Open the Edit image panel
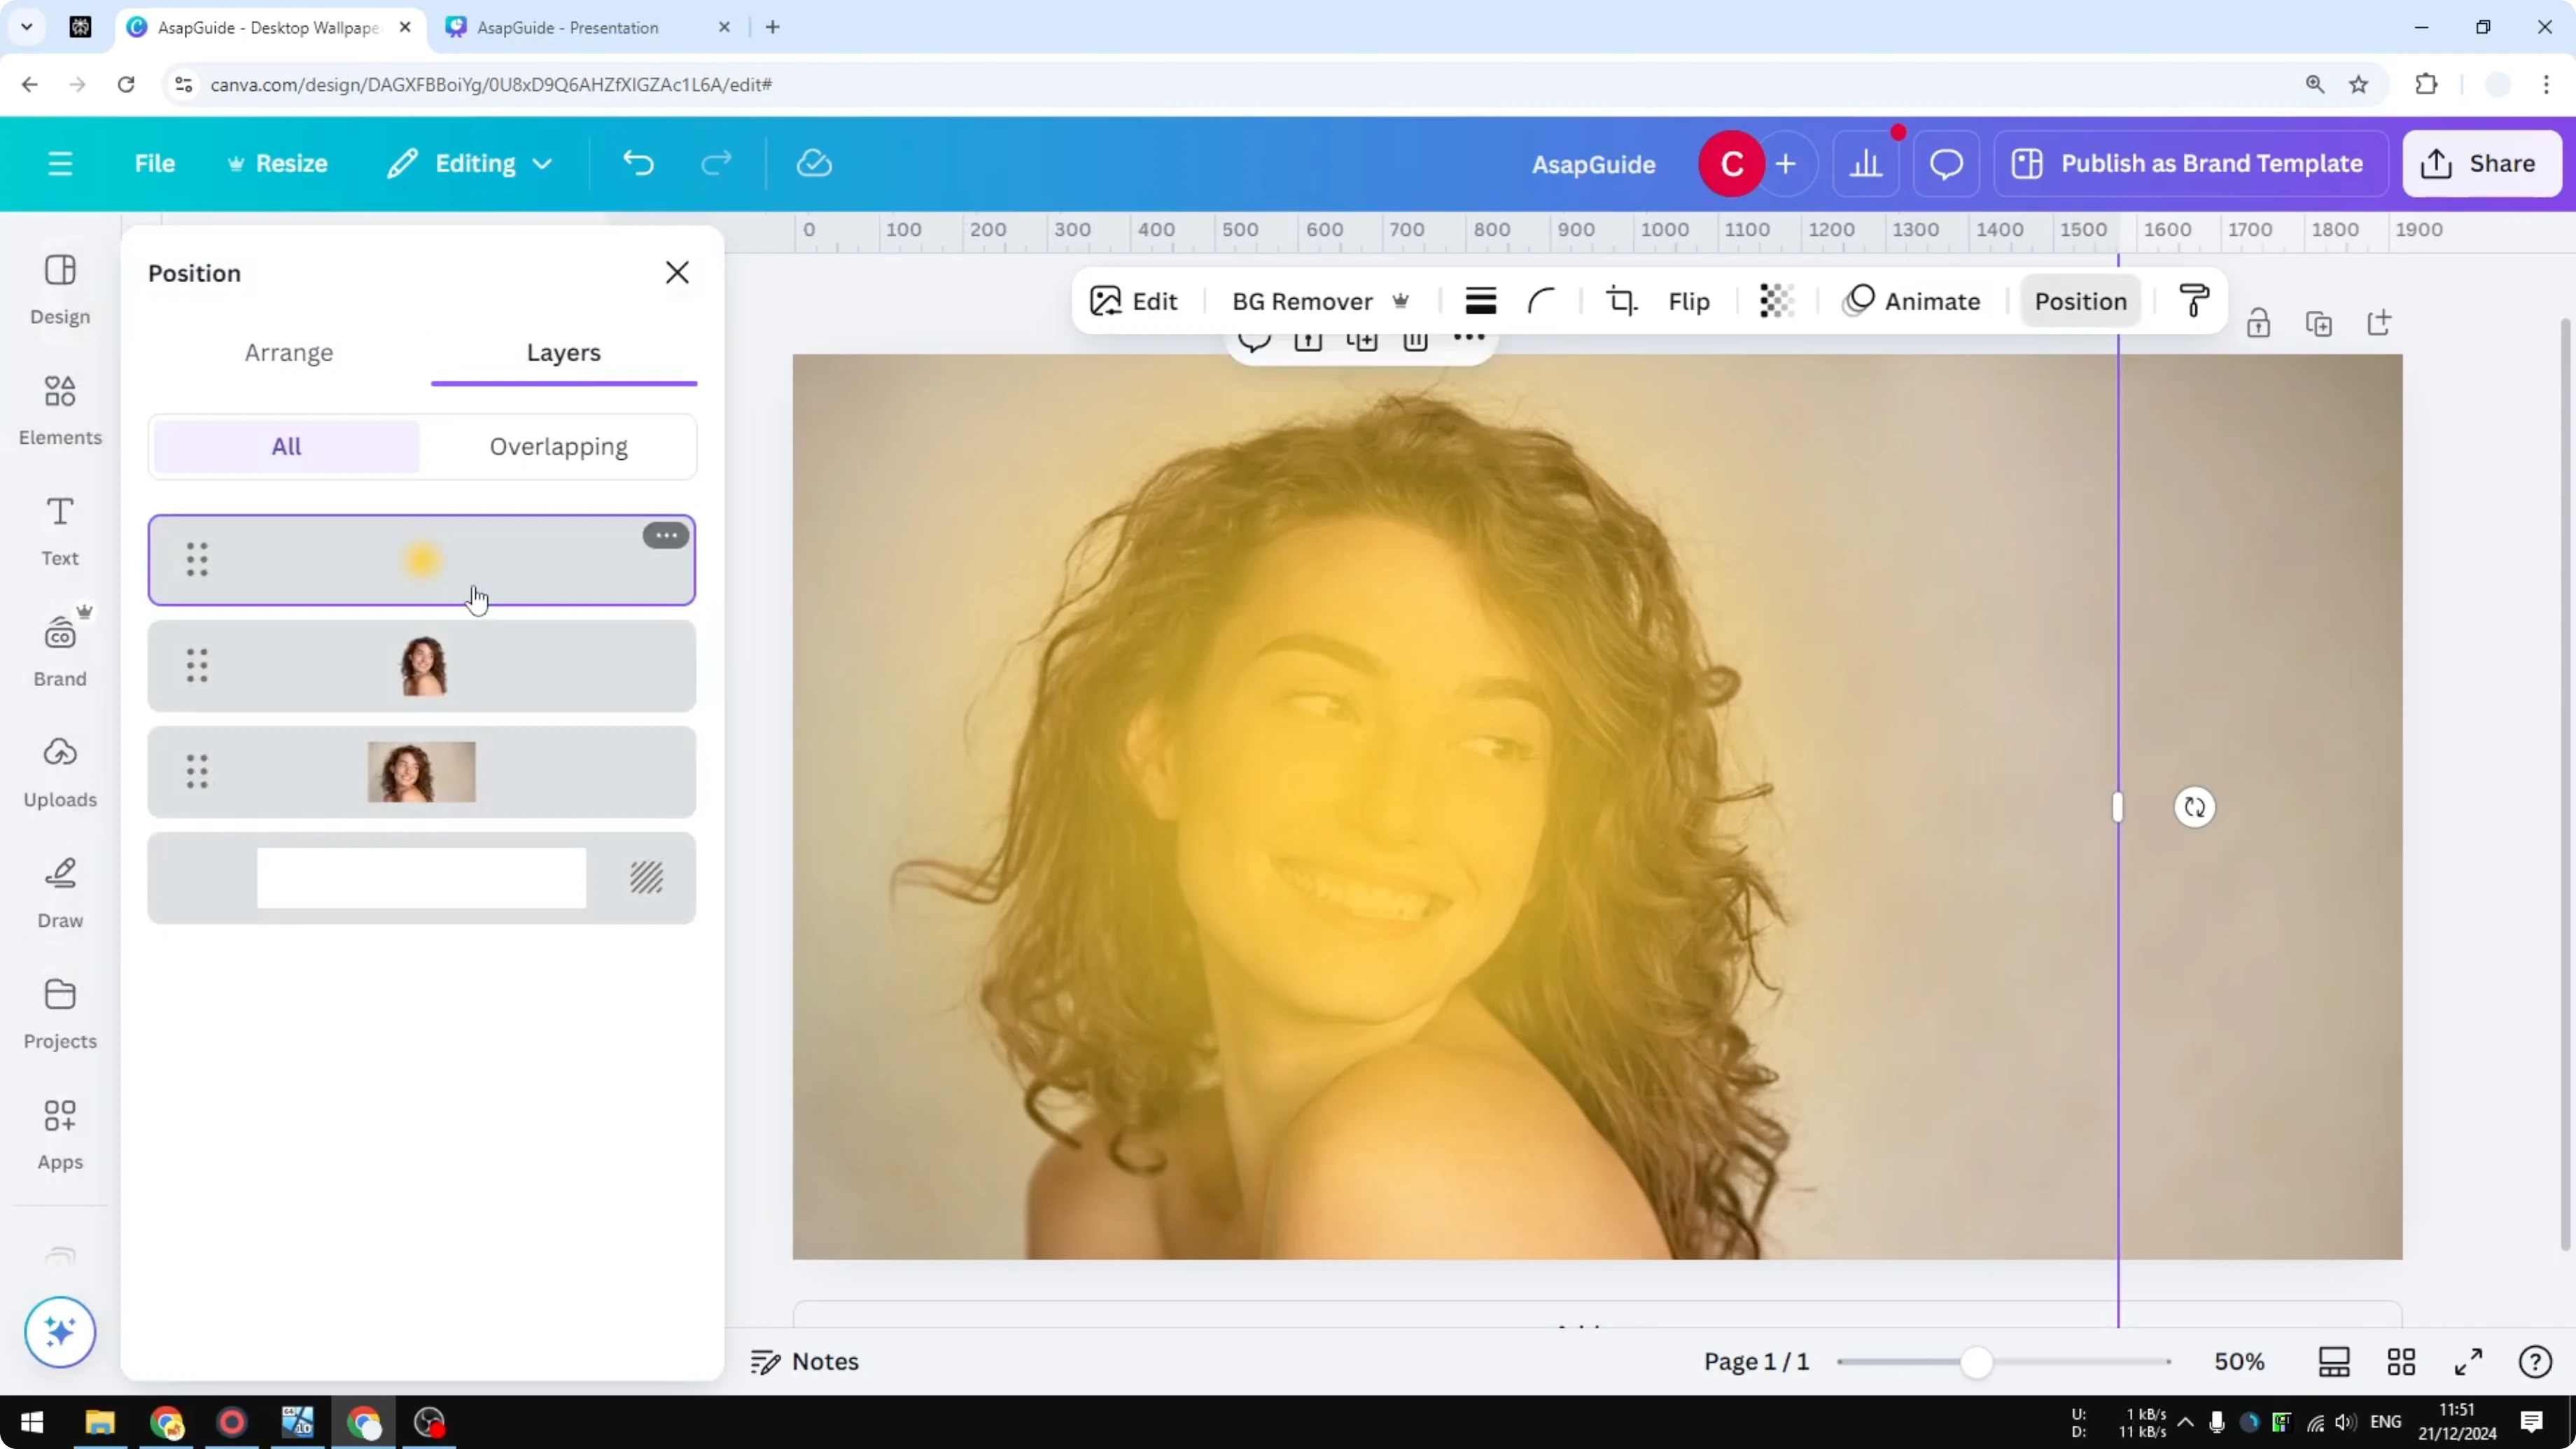 click(1134, 300)
